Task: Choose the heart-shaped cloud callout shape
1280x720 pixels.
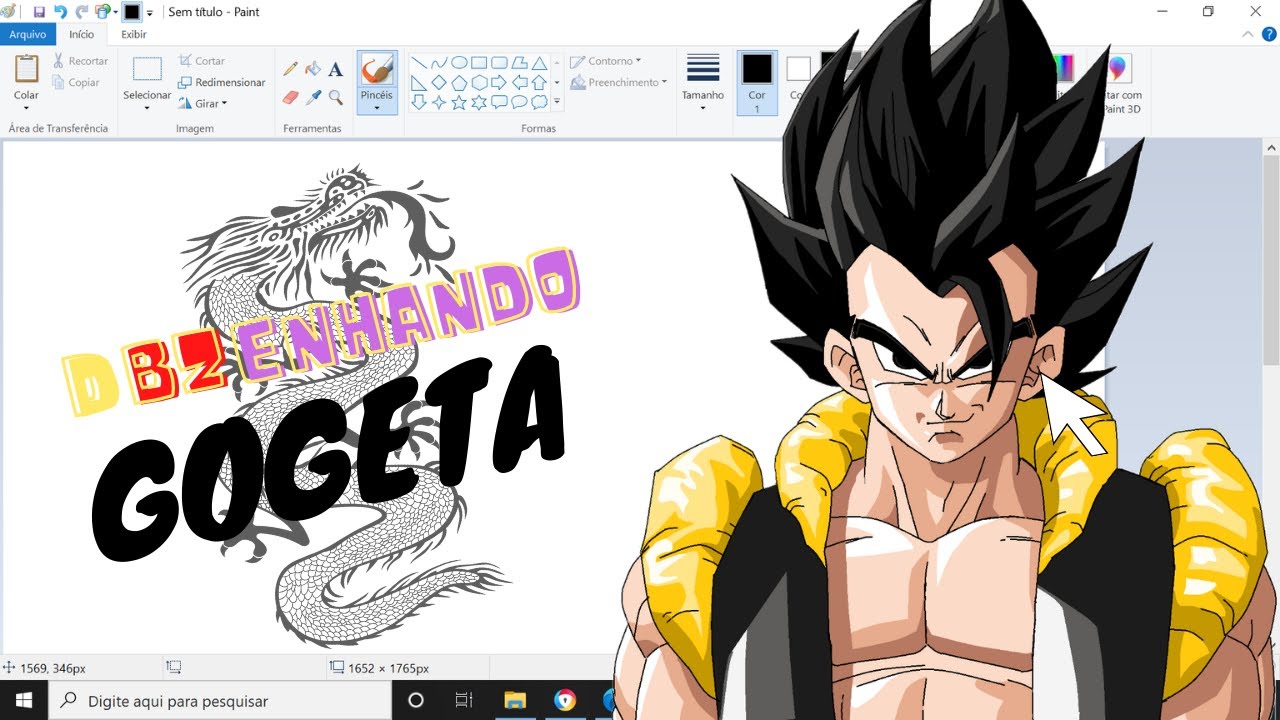Action: (x=539, y=102)
